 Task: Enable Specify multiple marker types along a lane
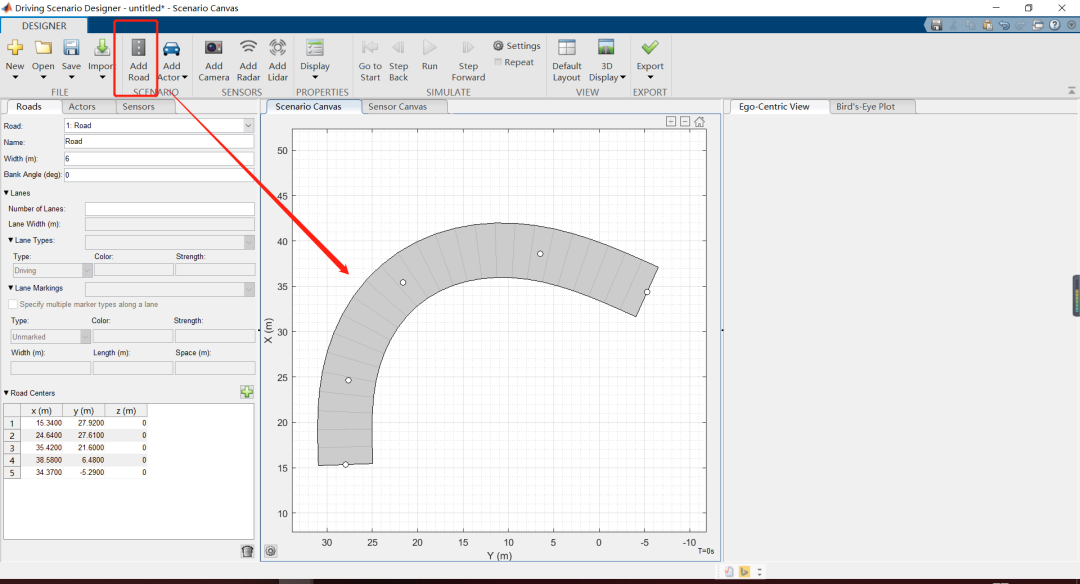click(x=13, y=304)
